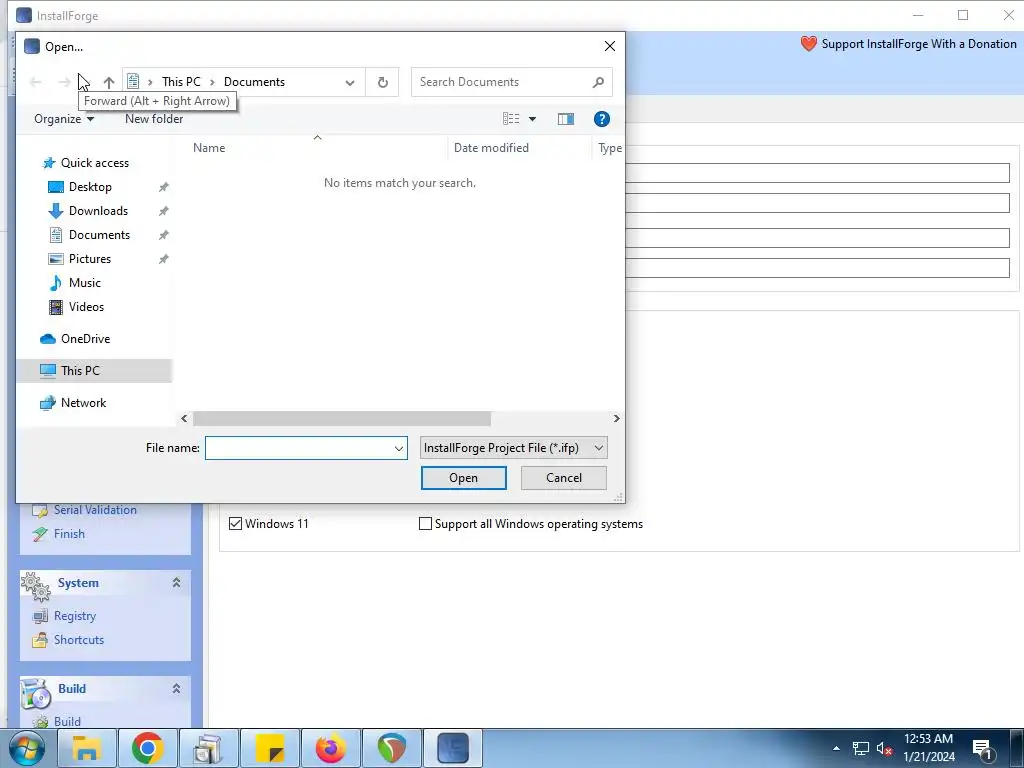The image size is (1024, 768).
Task: Launch Google Chrome from taskbar
Action: coord(148,748)
